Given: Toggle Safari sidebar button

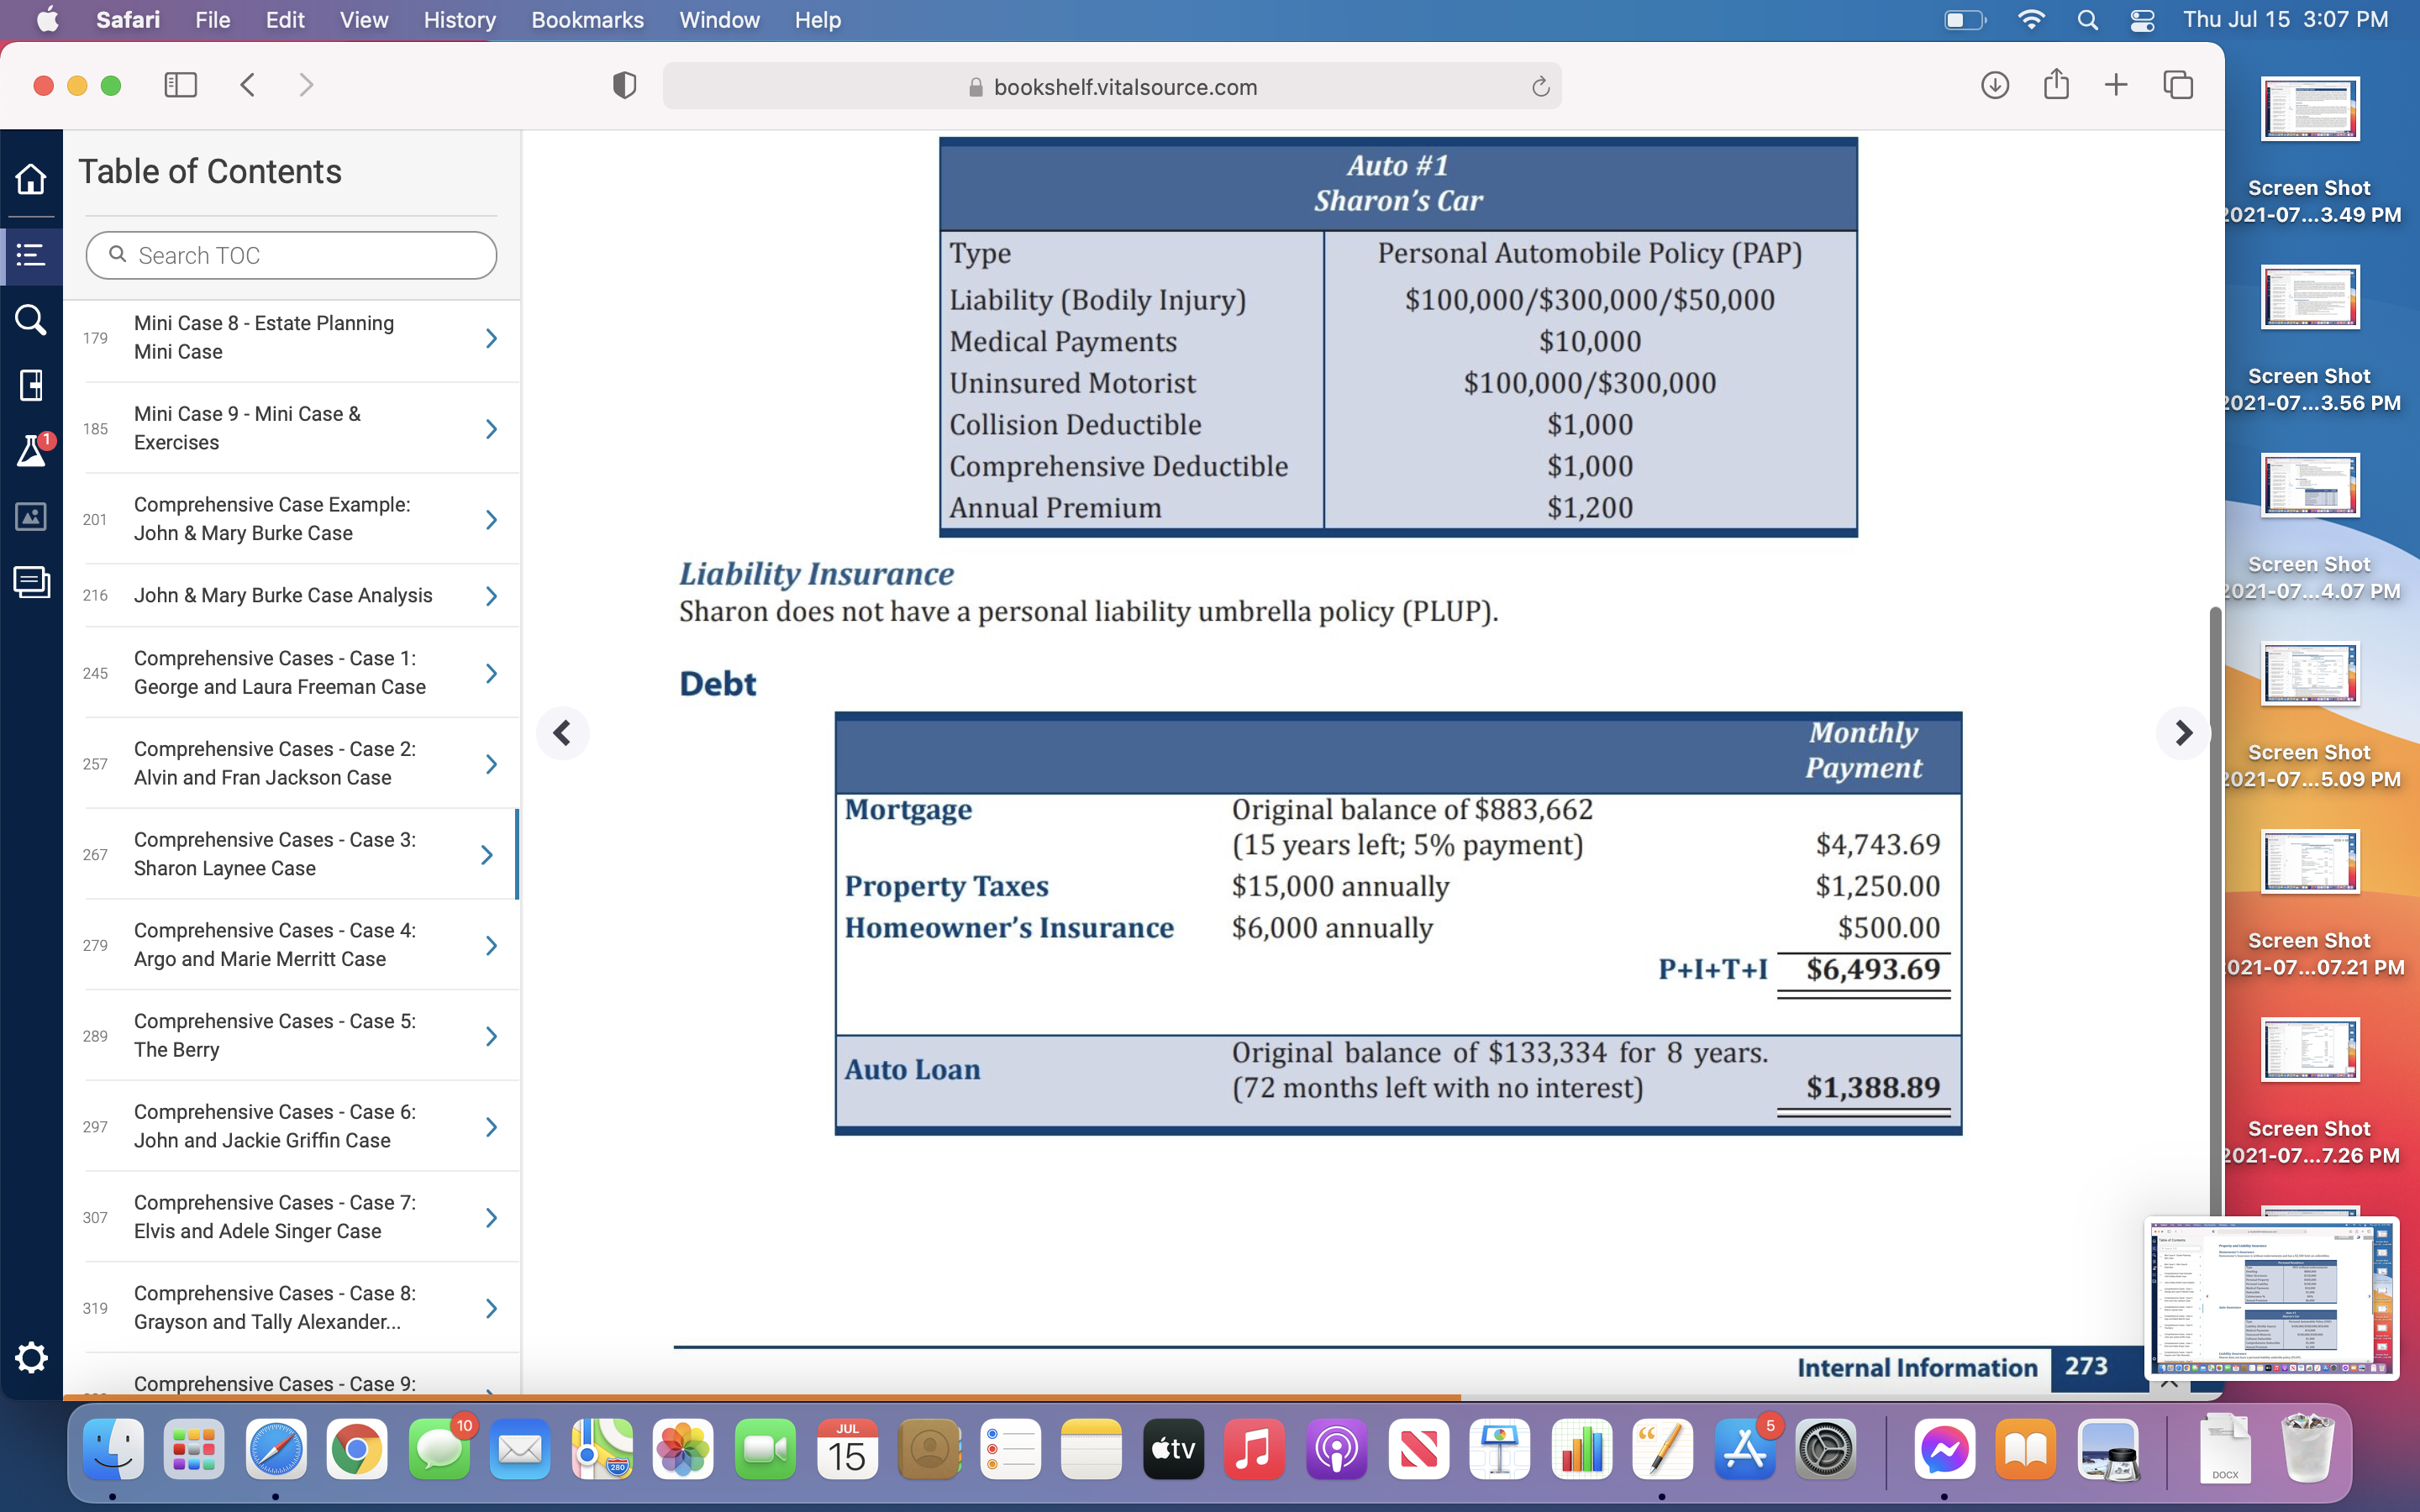Looking at the screenshot, I should [x=180, y=85].
